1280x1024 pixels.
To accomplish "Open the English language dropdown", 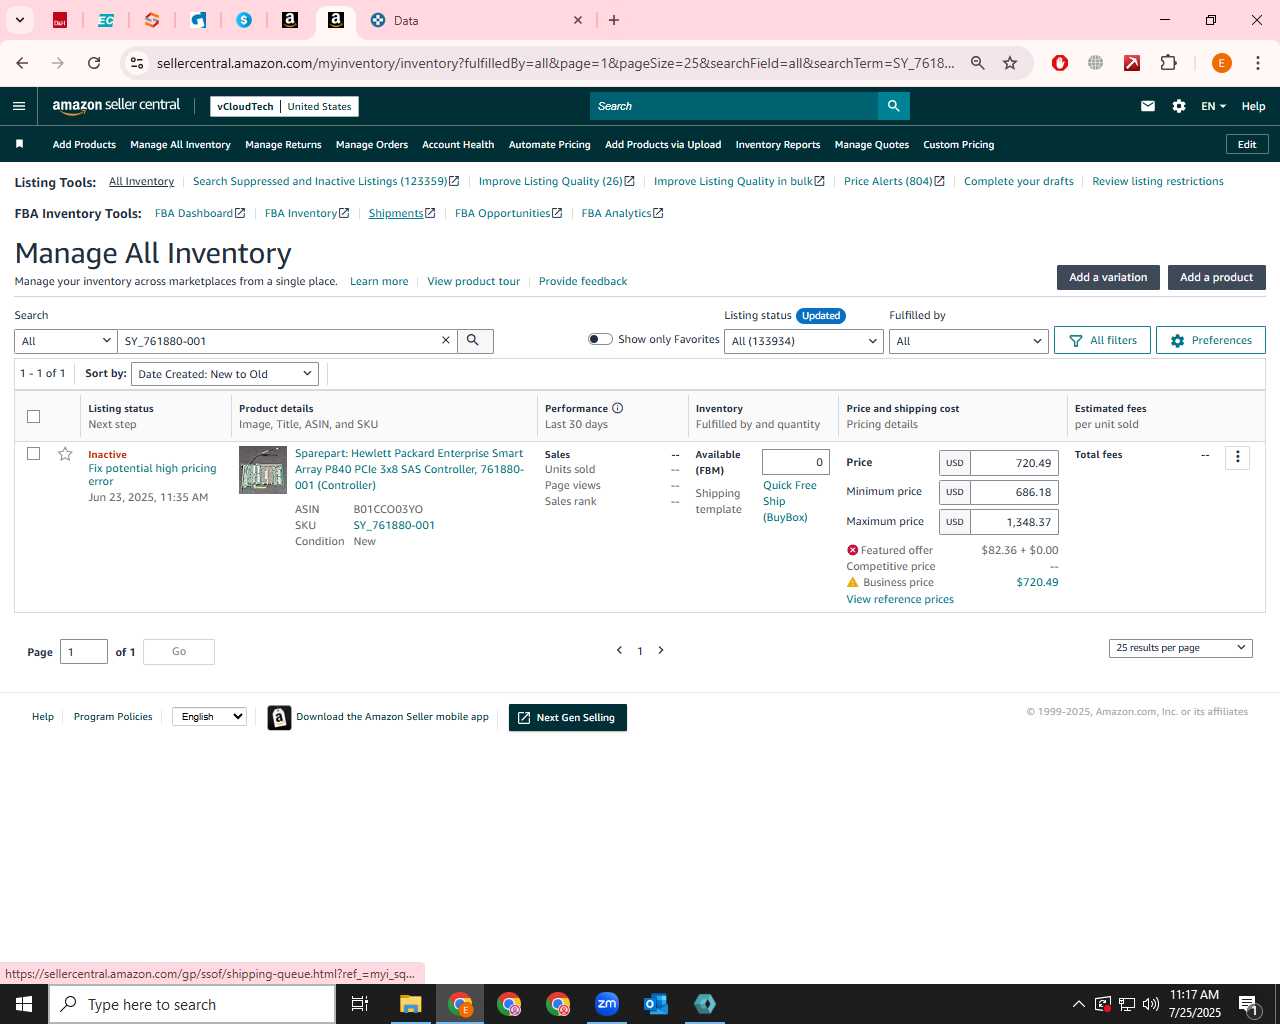I will click(x=209, y=716).
